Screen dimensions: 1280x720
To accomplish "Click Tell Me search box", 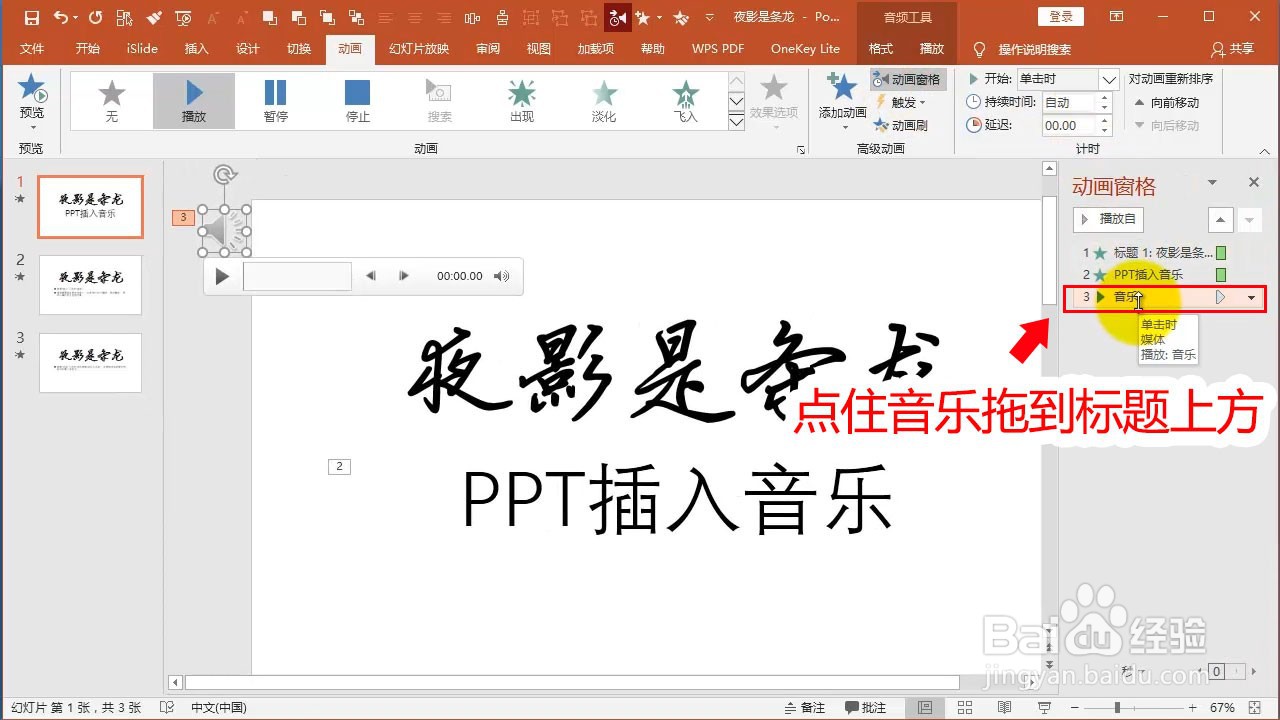I will pyautogui.click(x=1034, y=49).
